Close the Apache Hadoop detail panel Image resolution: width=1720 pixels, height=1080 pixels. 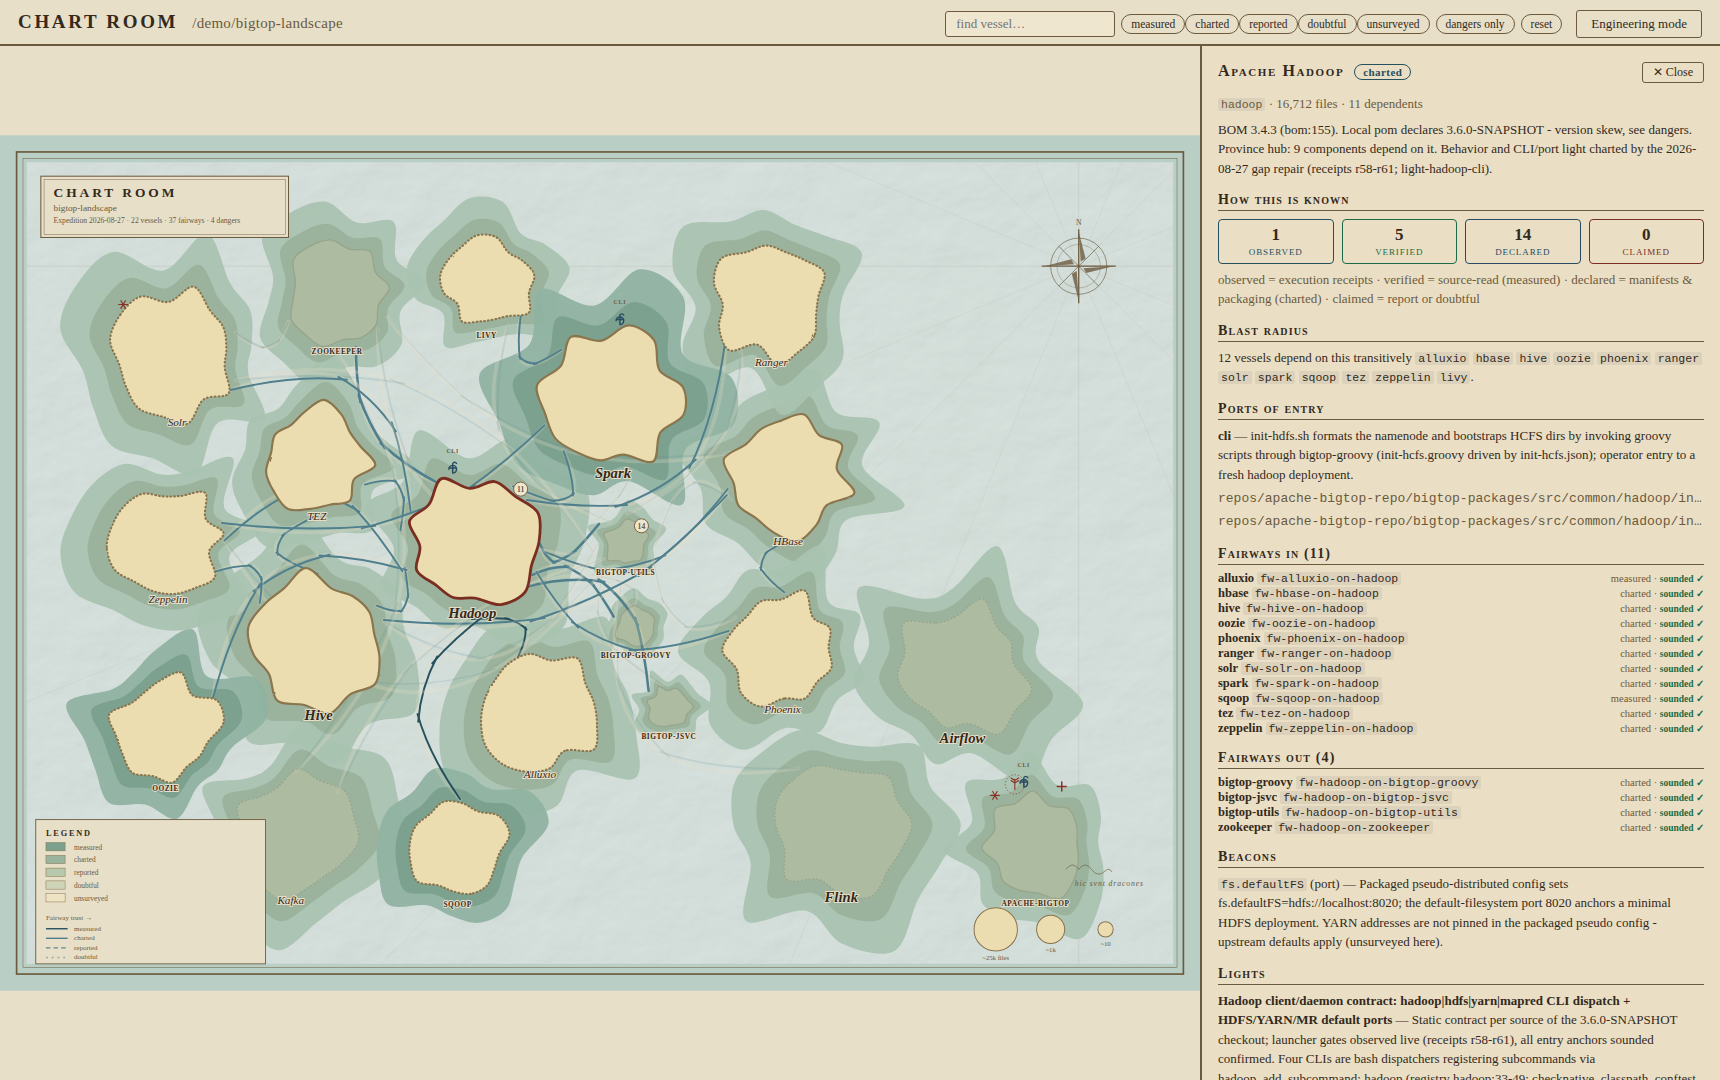tap(1672, 72)
